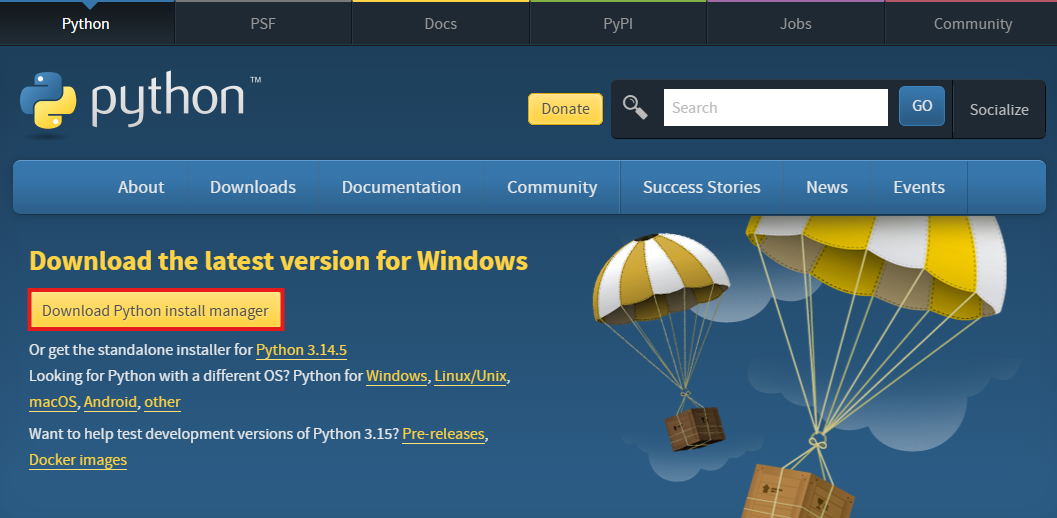Screen dimensions: 1057x518
Task: Follow the Windows OS link
Action: (396, 376)
